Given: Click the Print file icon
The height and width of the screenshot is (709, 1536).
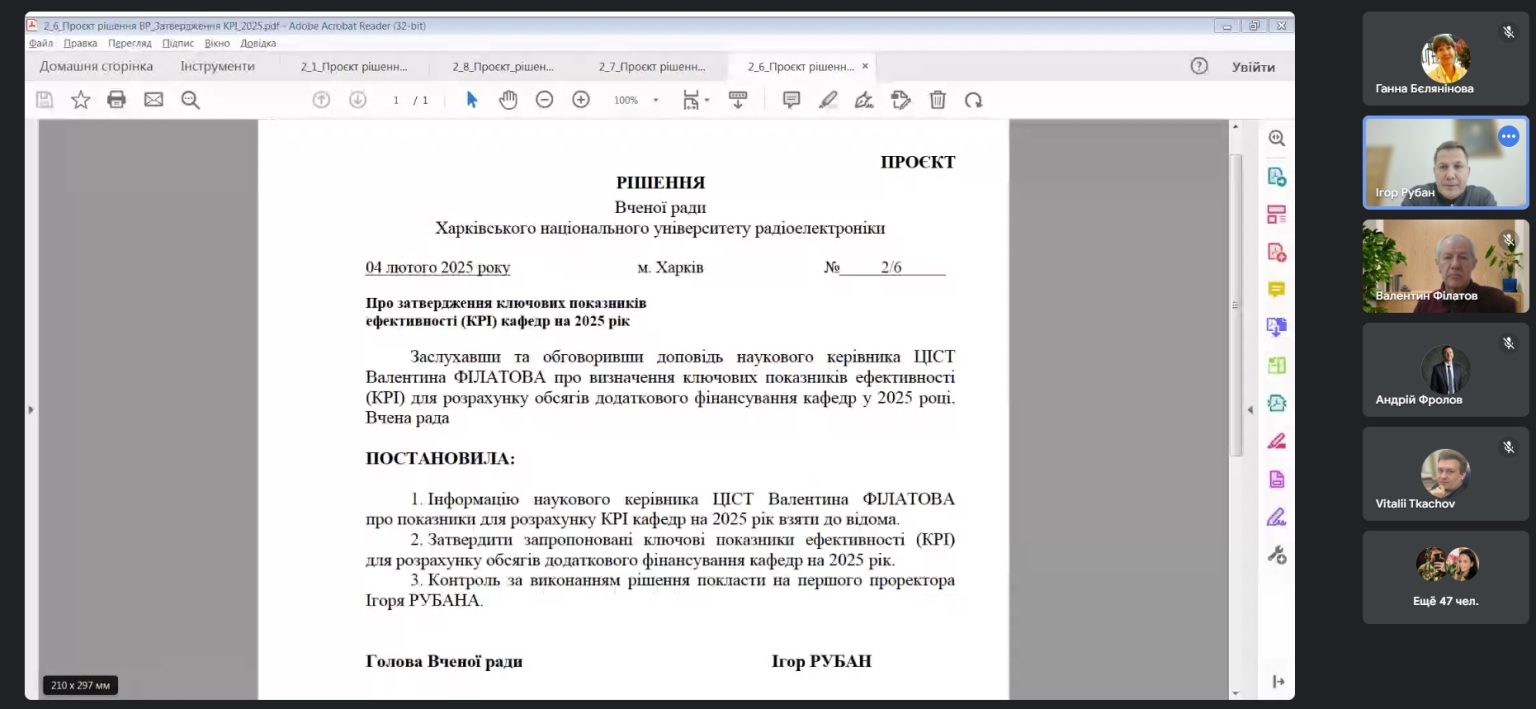Looking at the screenshot, I should tap(117, 100).
